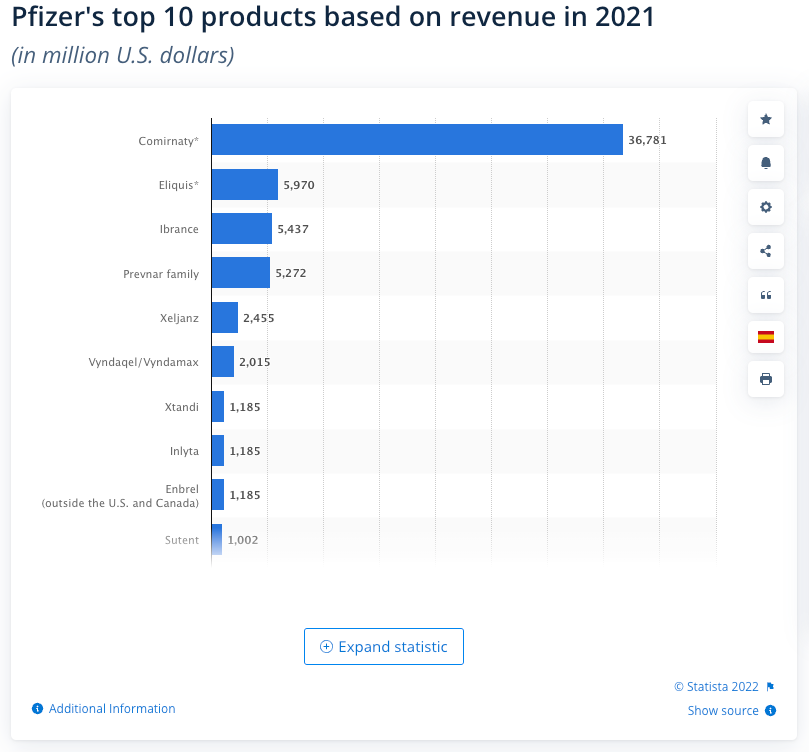
Task: Click the Sutent axis label
Action: 182,540
